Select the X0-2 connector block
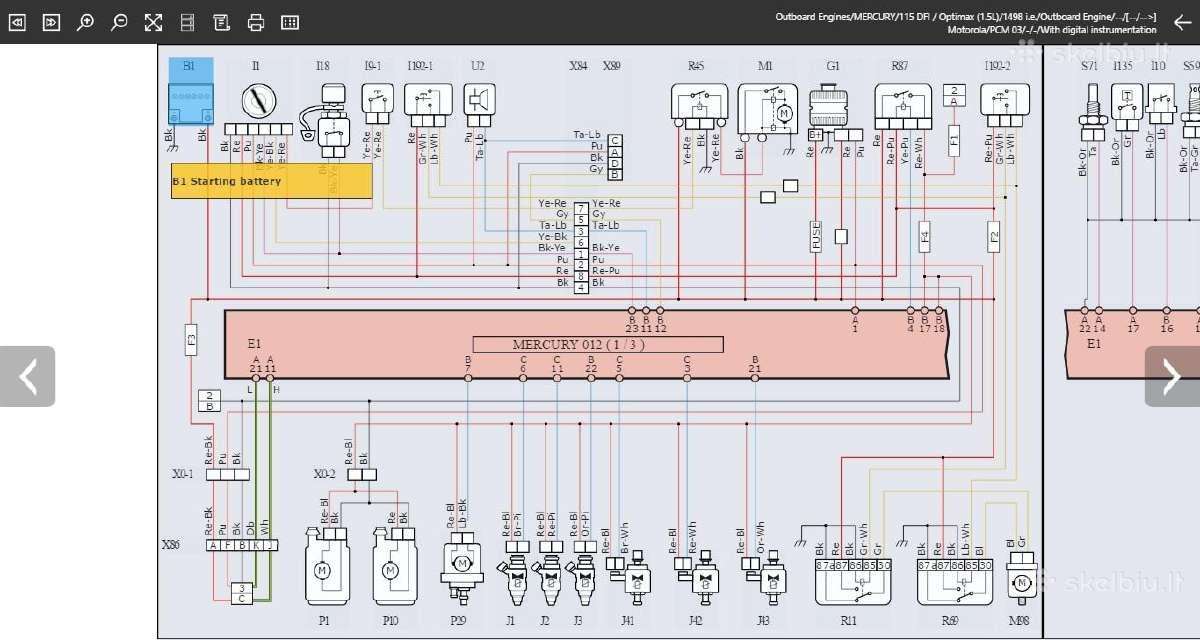This screenshot has height=640, width=1200. pyautogui.click(x=362, y=475)
